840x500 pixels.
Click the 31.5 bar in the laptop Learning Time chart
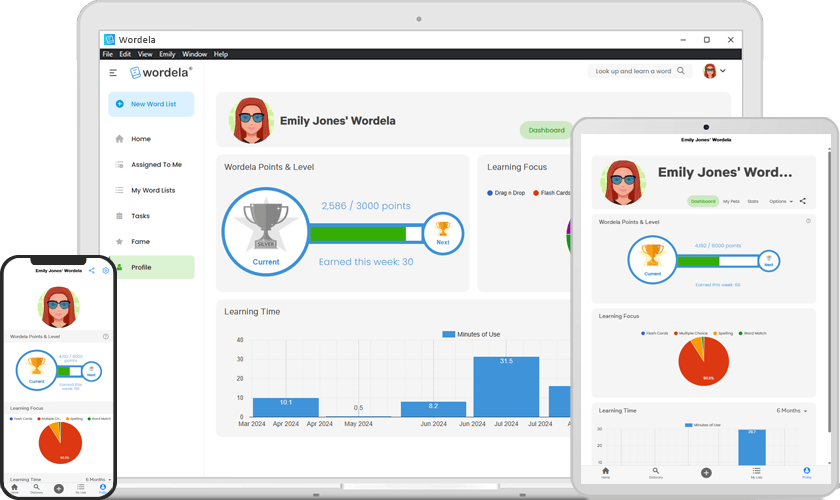tap(506, 386)
